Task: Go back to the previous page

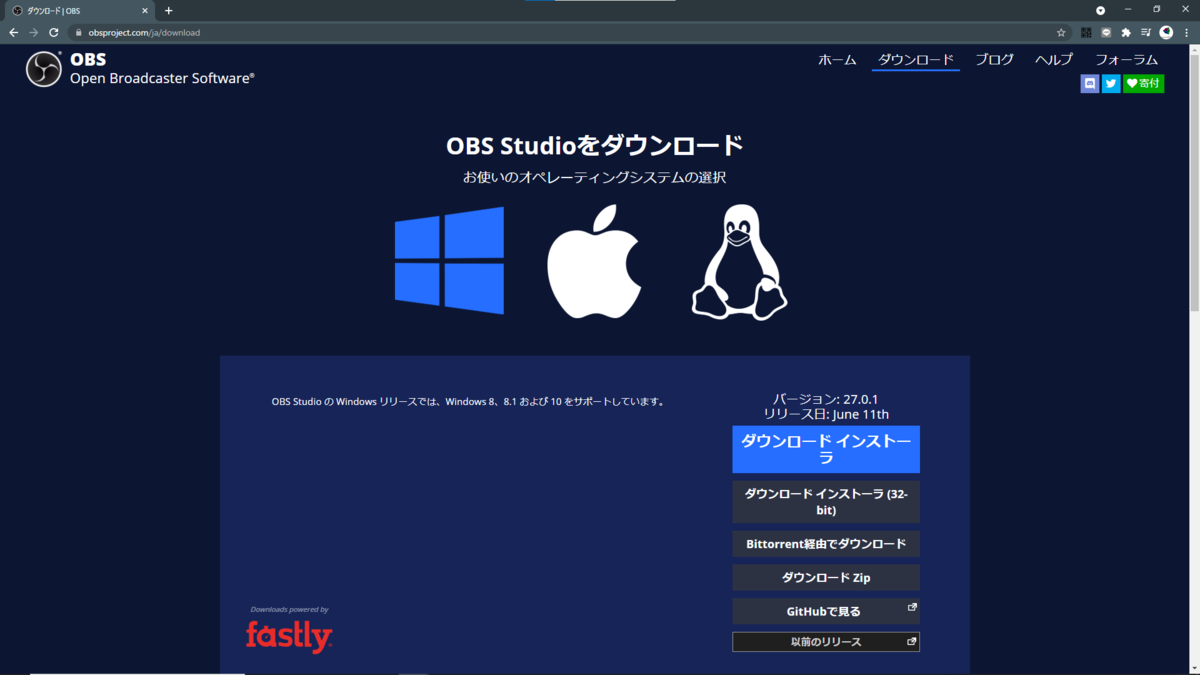Action: (x=14, y=33)
